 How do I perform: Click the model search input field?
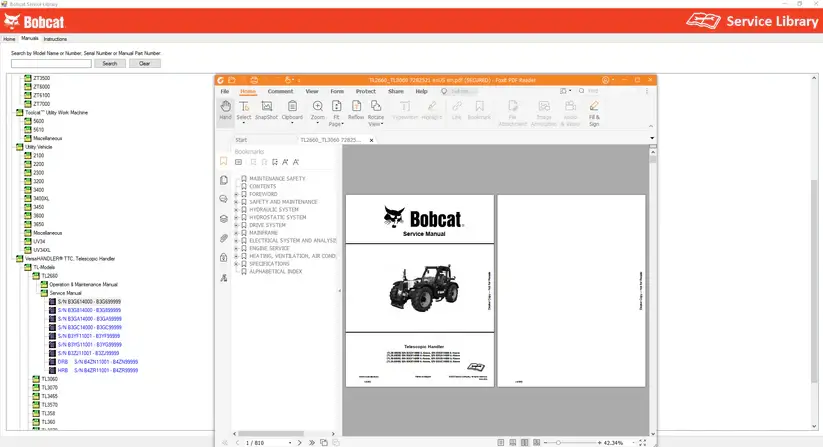(51, 63)
